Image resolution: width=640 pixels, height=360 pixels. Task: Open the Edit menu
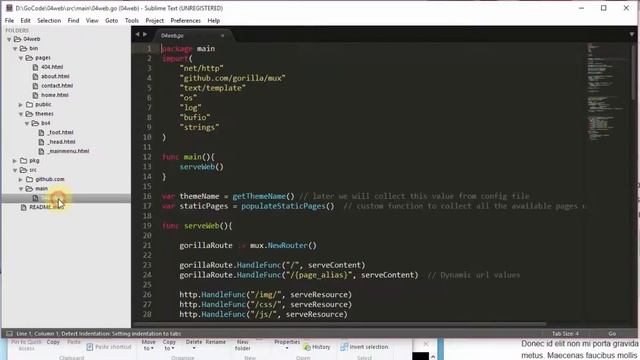click(x=25, y=20)
